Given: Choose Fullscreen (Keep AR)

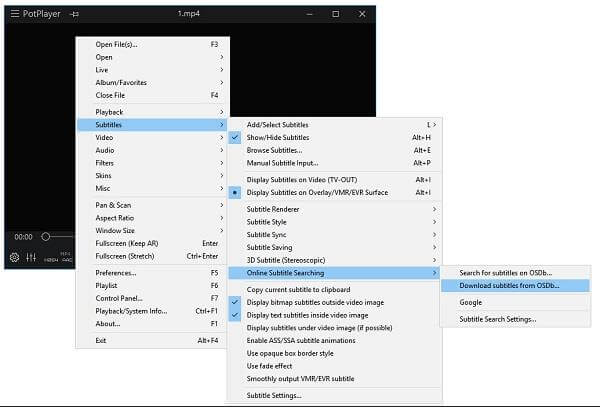Looking at the screenshot, I should [153, 243].
